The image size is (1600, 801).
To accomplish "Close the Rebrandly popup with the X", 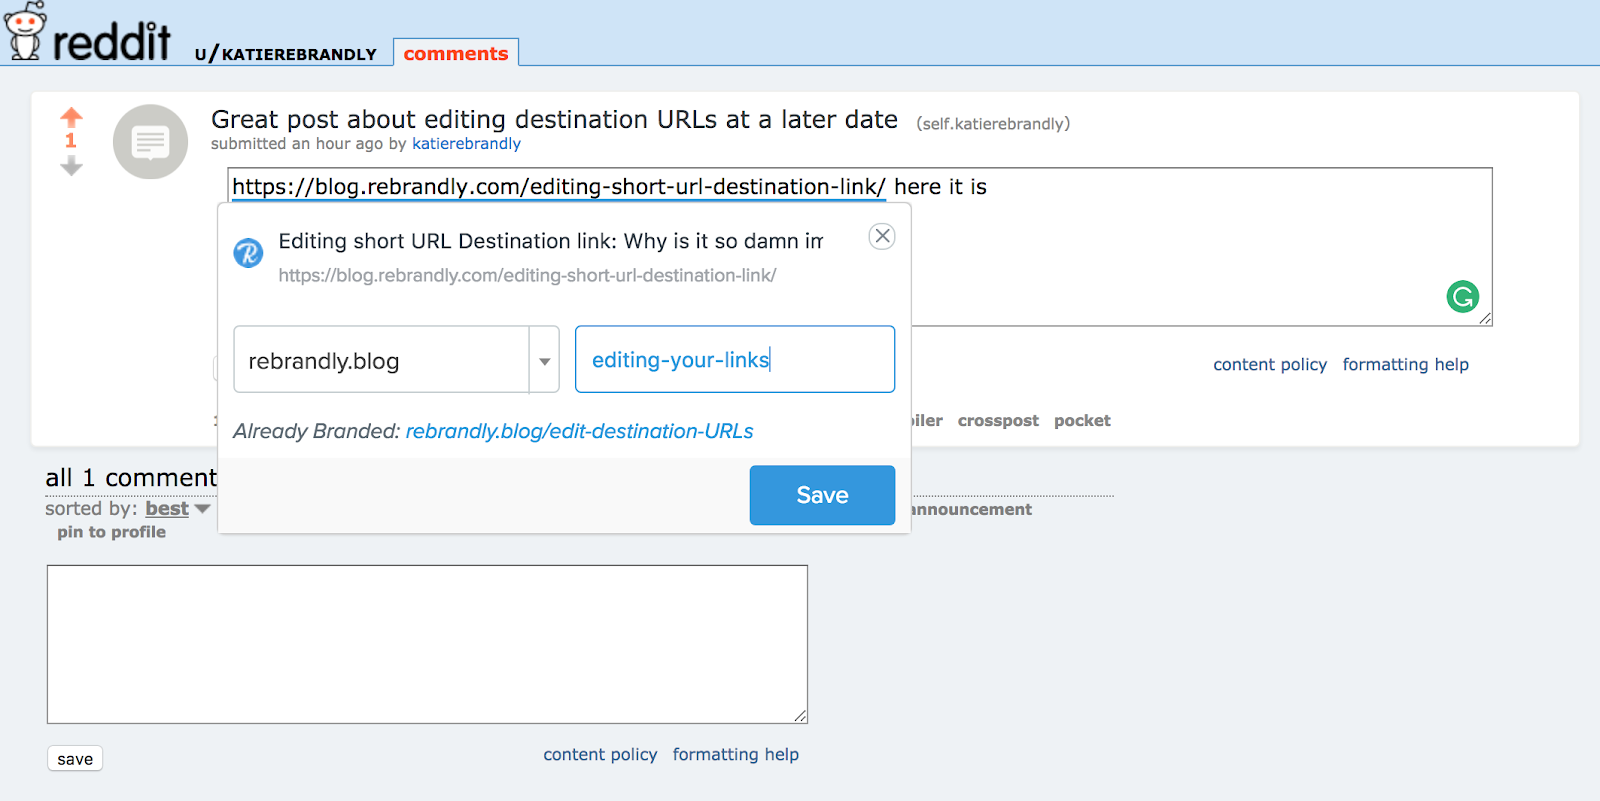I will tap(882, 236).
